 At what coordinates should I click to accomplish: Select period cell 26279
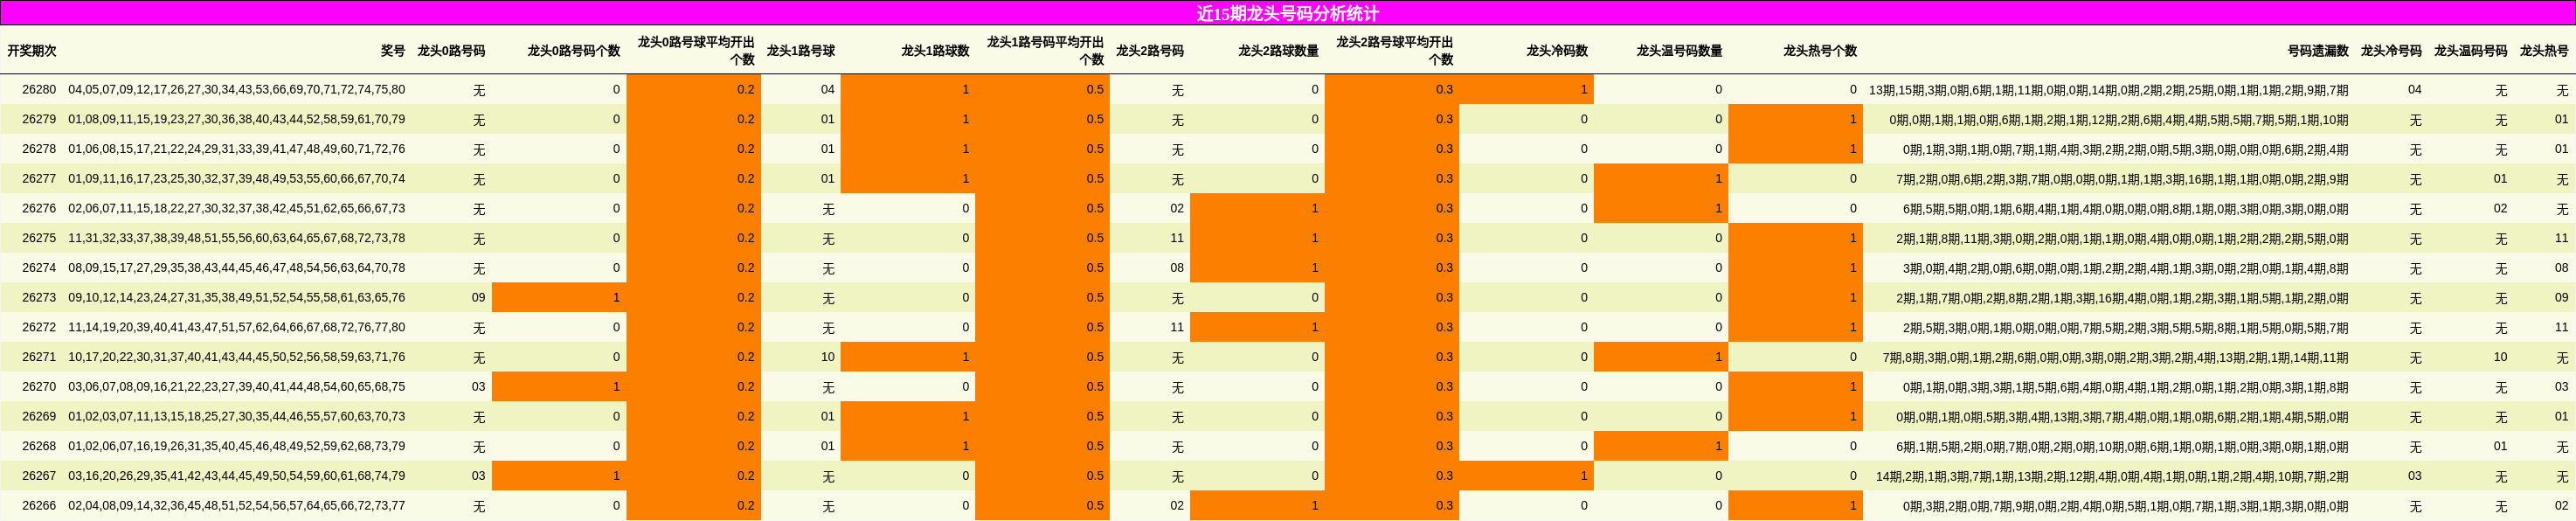point(39,119)
